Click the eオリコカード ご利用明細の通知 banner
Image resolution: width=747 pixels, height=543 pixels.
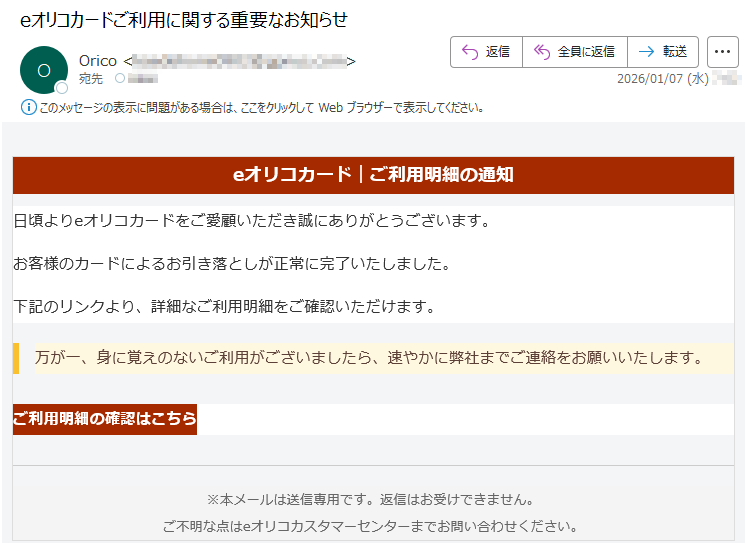click(373, 175)
